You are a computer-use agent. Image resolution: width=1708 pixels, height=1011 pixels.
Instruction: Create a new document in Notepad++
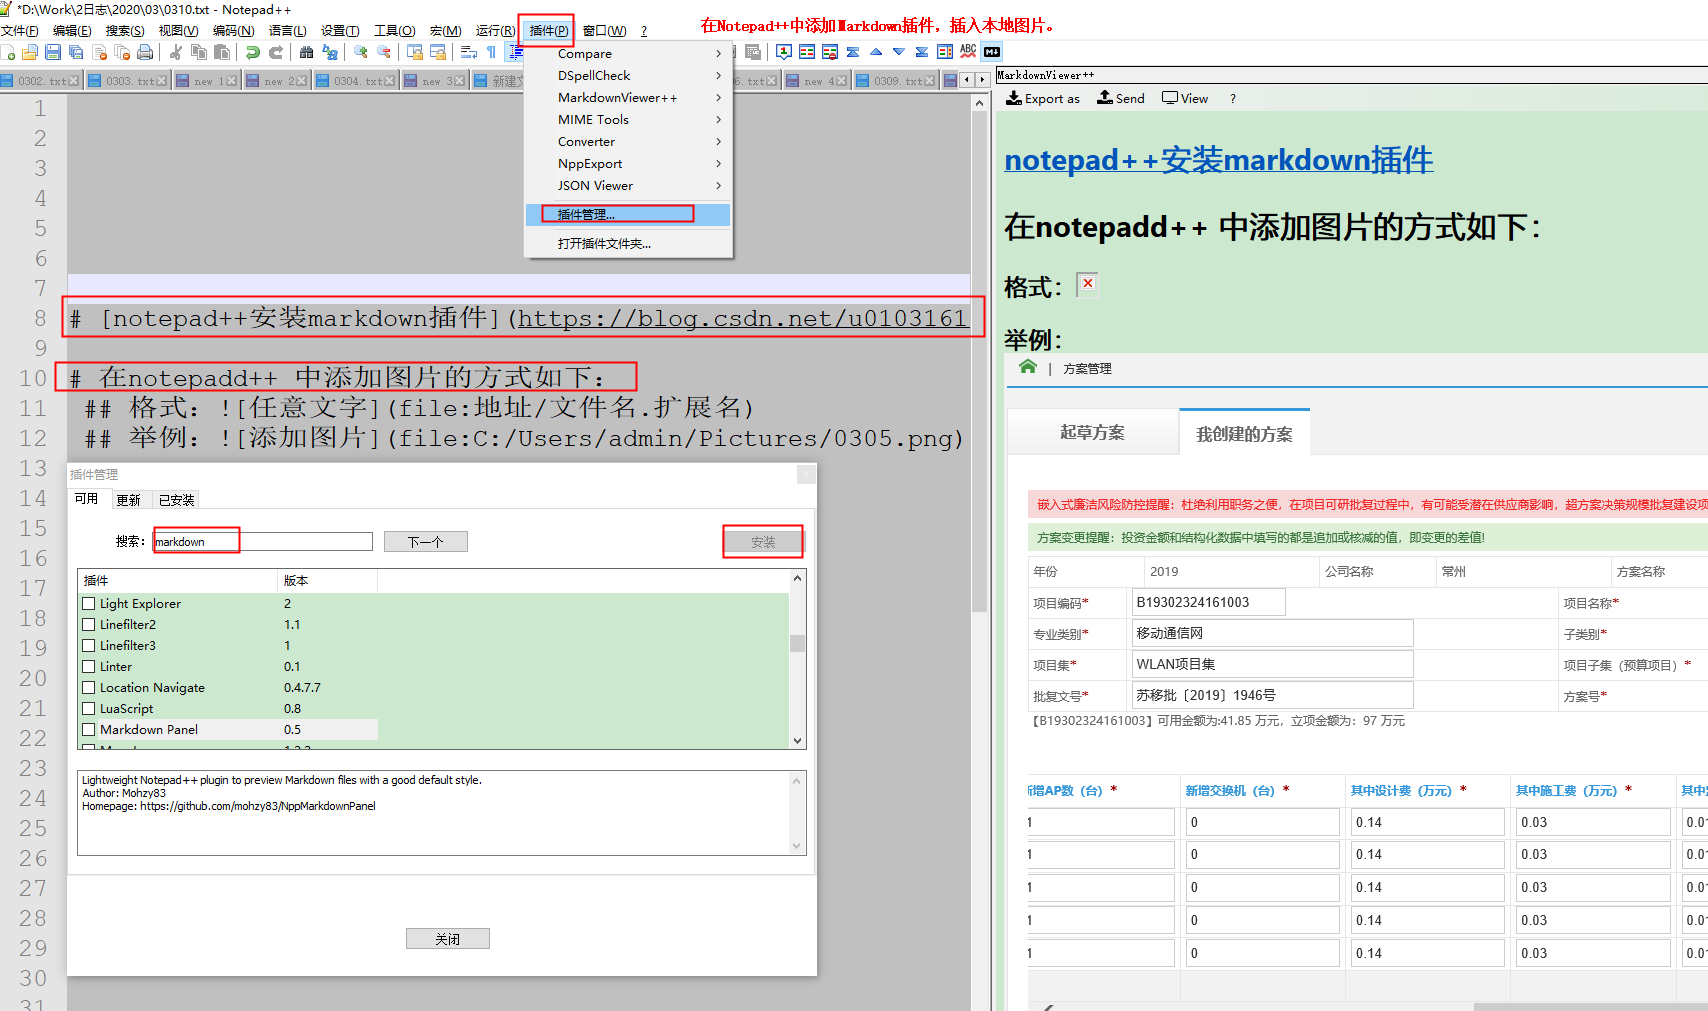point(7,52)
